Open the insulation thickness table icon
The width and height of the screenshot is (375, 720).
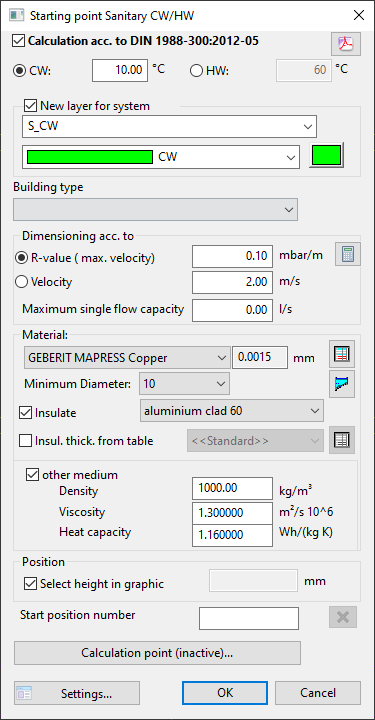[x=341, y=441]
